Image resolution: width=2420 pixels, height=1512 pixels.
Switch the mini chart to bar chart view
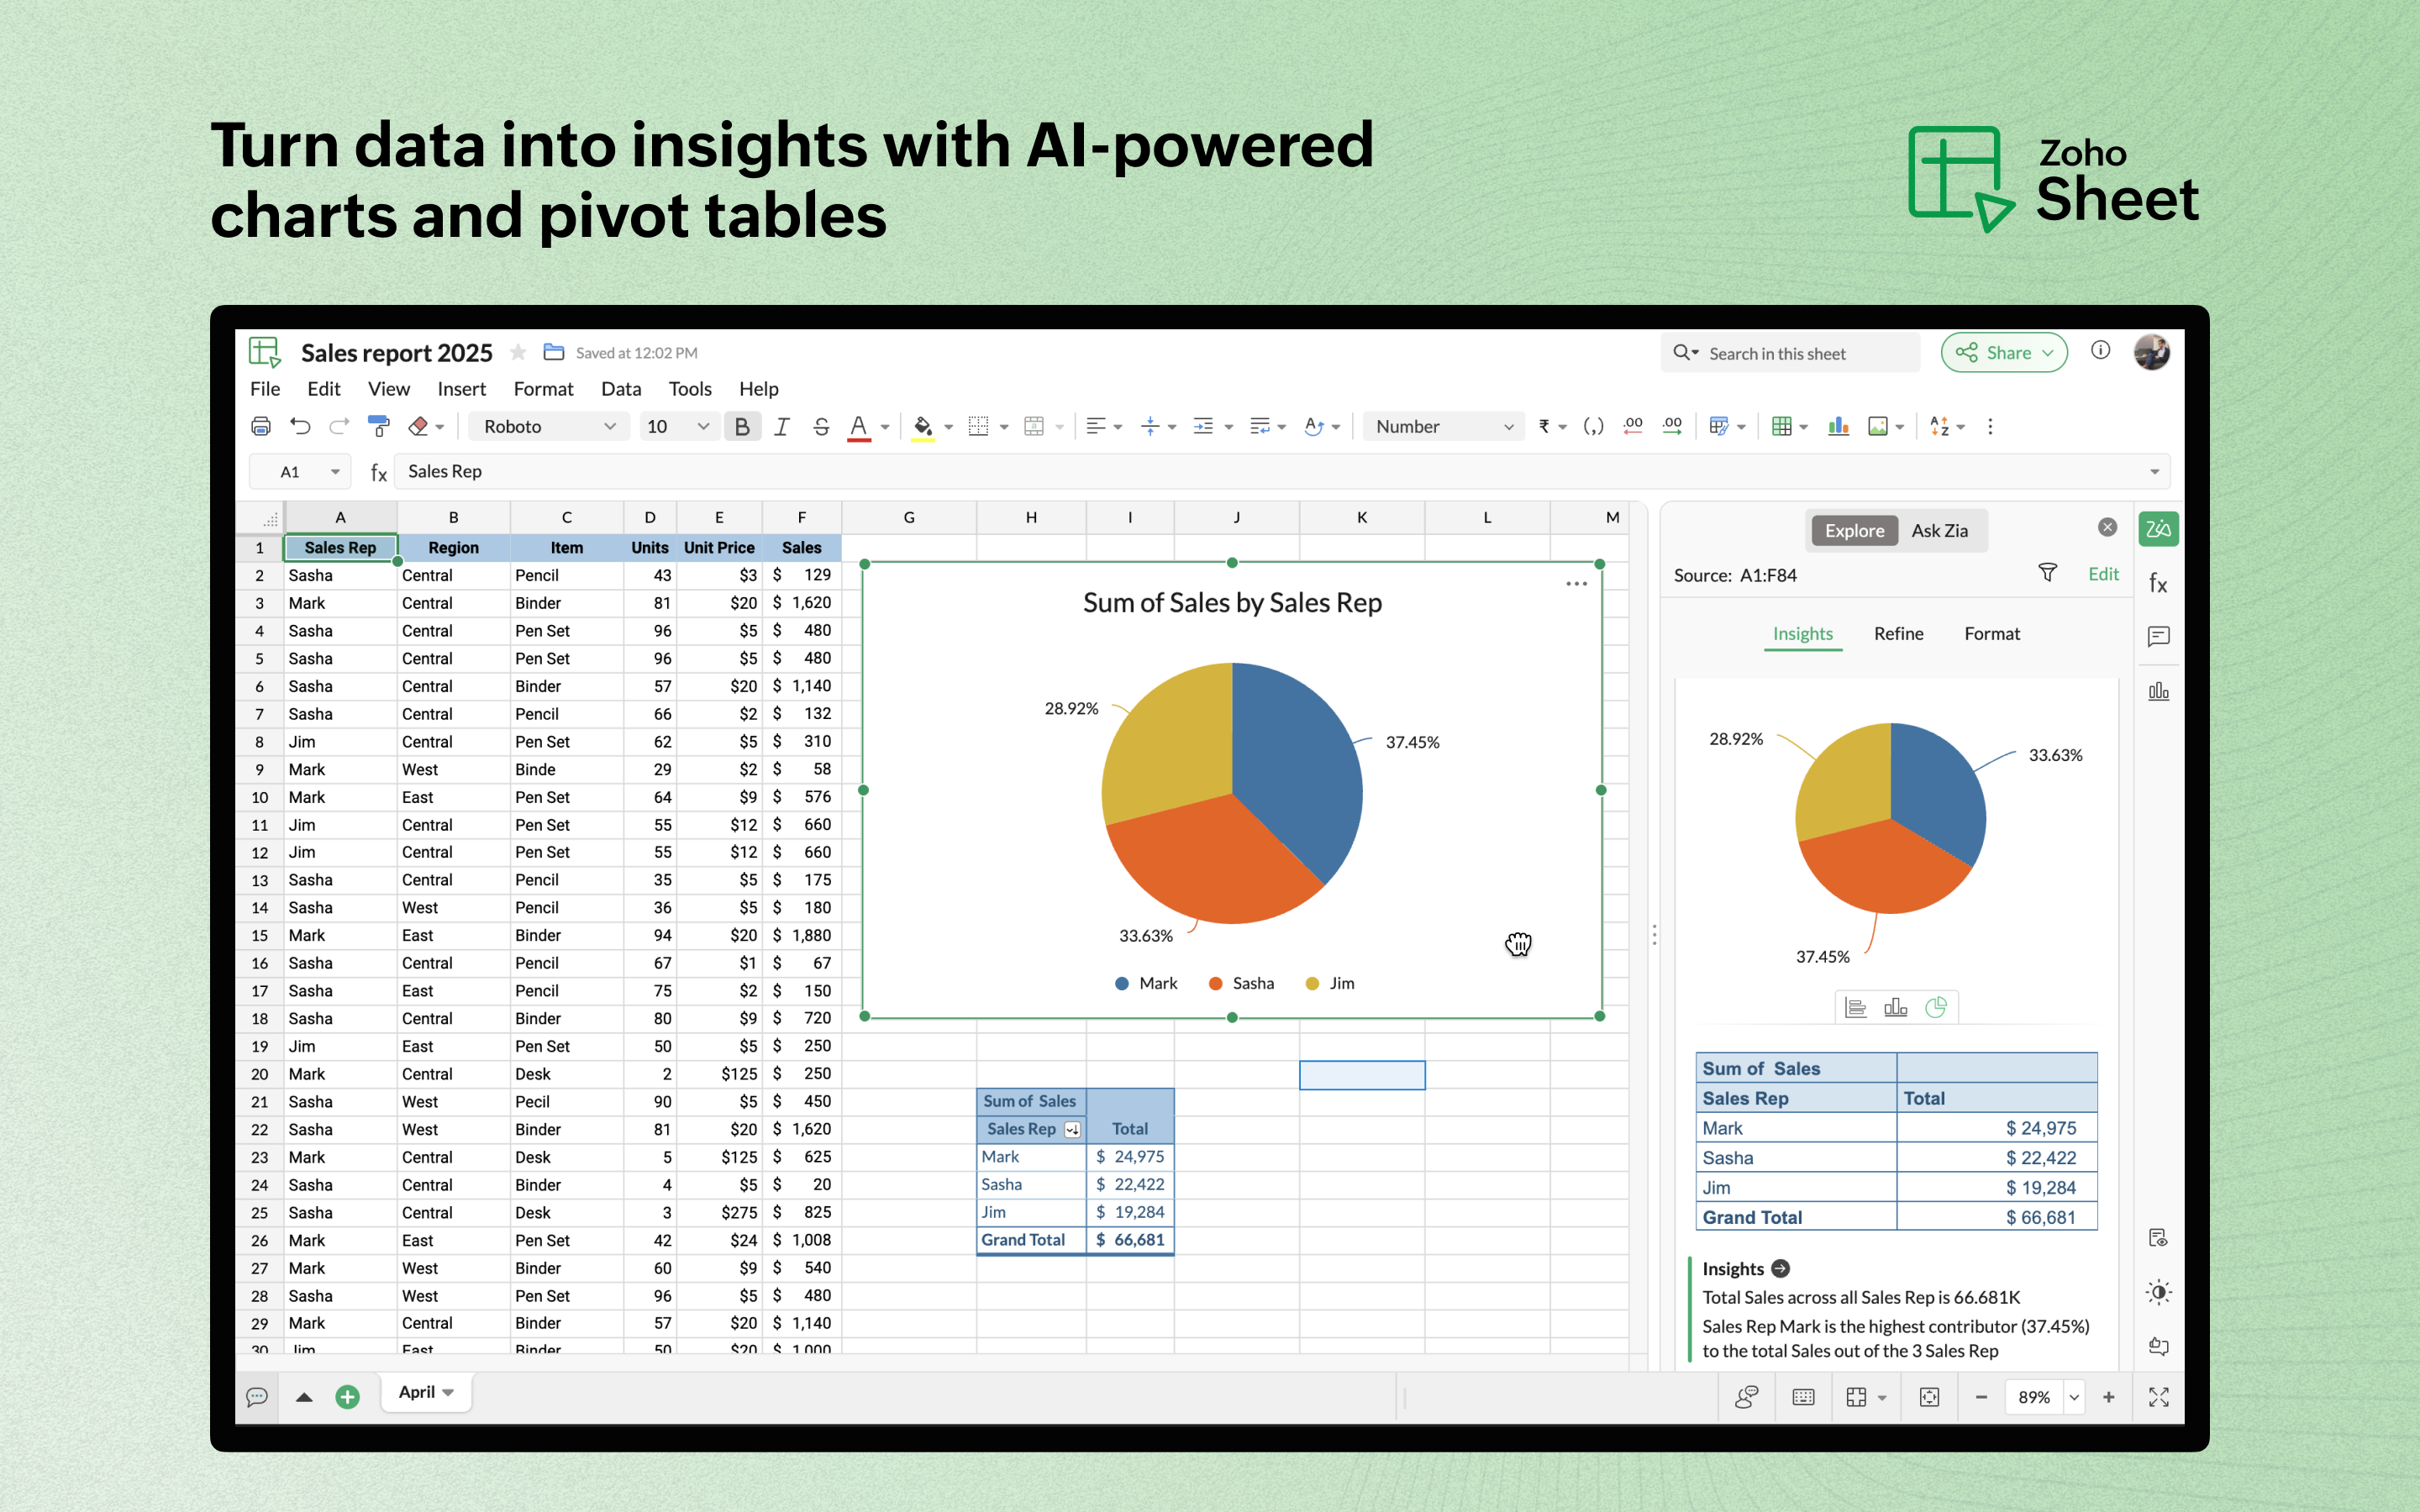coord(1896,1006)
